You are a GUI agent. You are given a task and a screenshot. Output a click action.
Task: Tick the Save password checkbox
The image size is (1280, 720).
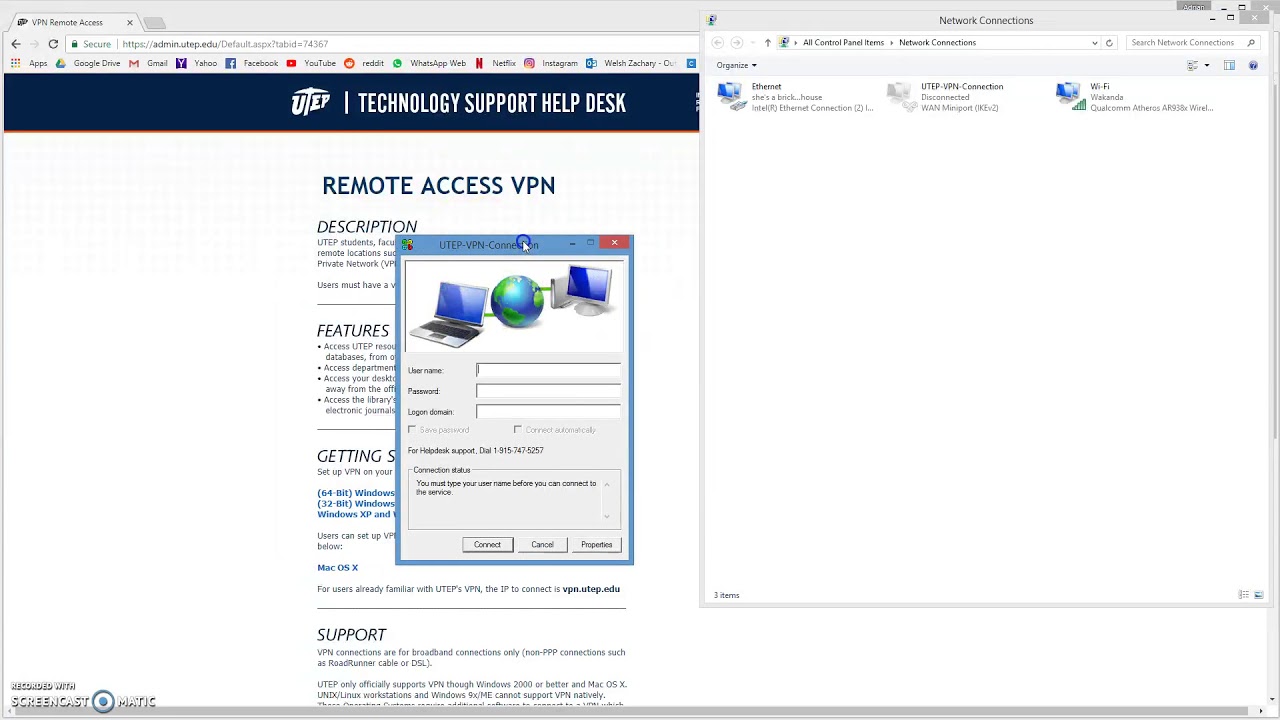pyautogui.click(x=412, y=430)
